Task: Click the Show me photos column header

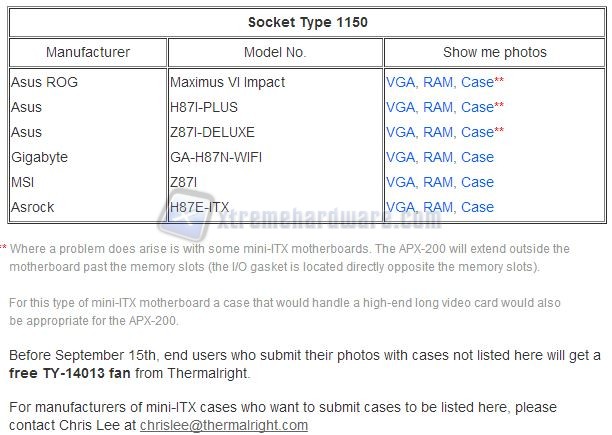Action: coord(495,52)
